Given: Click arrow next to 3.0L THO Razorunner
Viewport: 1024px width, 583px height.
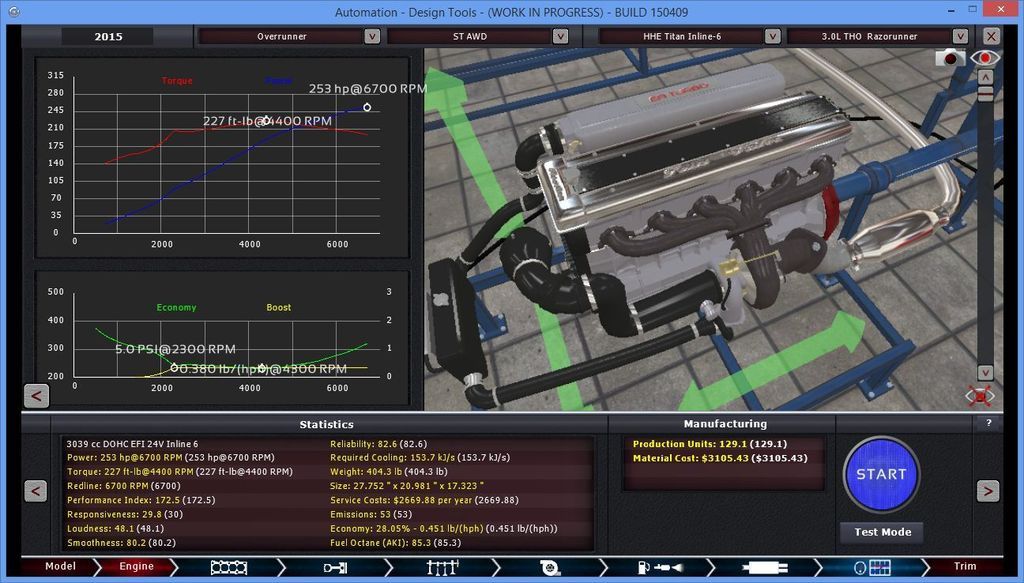Looking at the screenshot, I should click(960, 37).
